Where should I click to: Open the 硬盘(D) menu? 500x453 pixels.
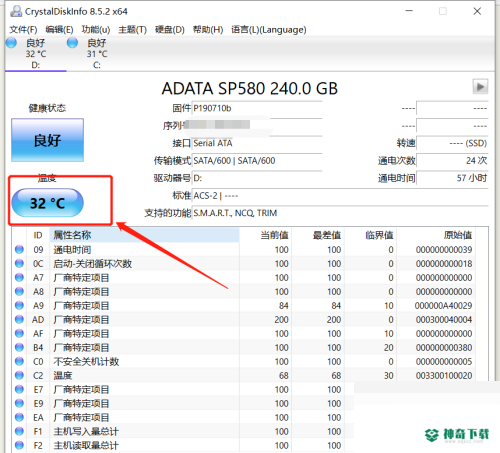tap(170, 30)
